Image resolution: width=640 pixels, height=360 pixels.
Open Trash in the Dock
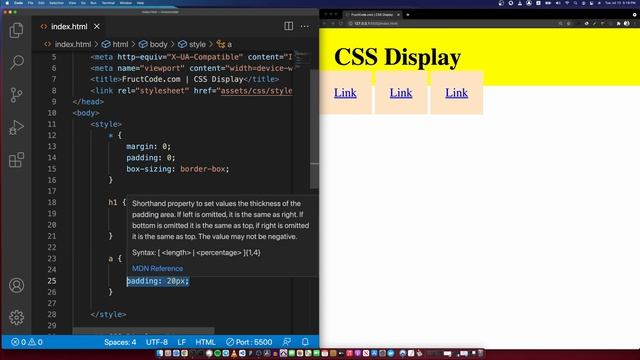481,353
